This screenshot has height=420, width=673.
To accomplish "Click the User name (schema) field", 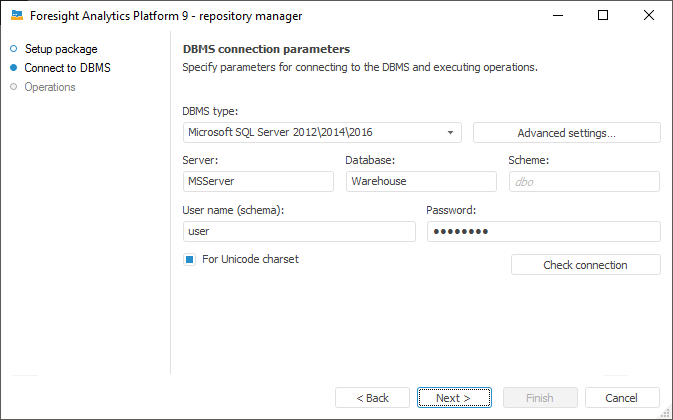I will pos(299,231).
